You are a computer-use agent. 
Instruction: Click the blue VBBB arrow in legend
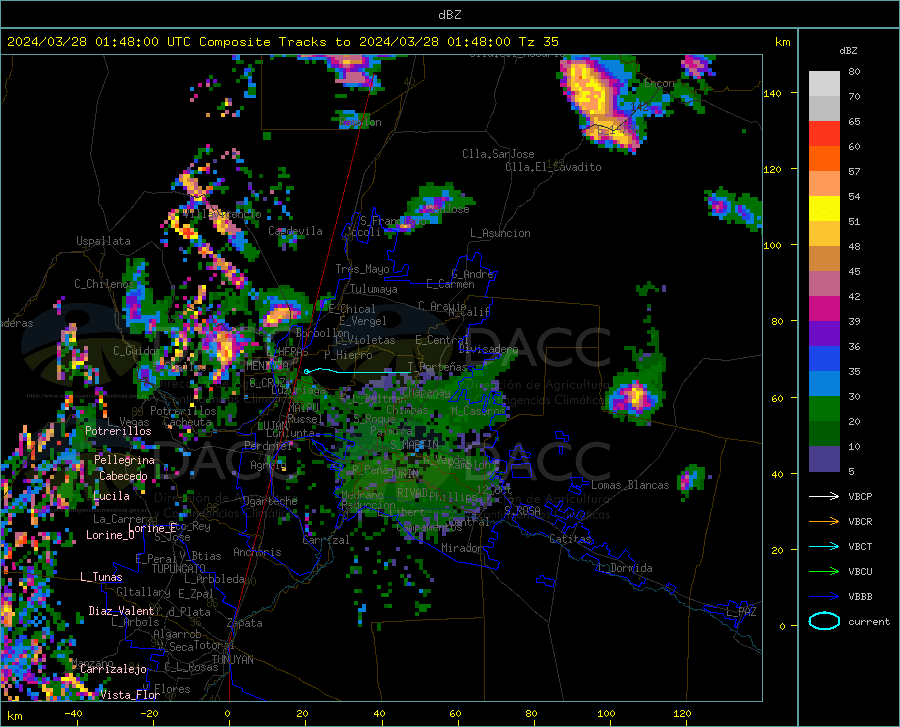824,597
